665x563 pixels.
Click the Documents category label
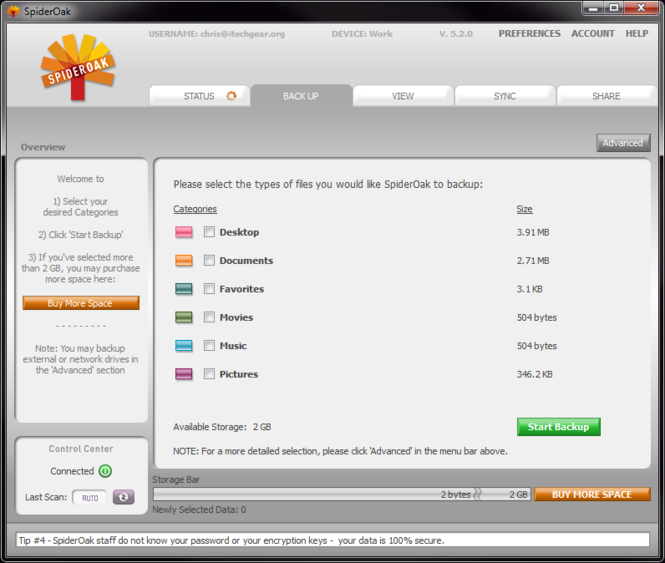(x=246, y=260)
